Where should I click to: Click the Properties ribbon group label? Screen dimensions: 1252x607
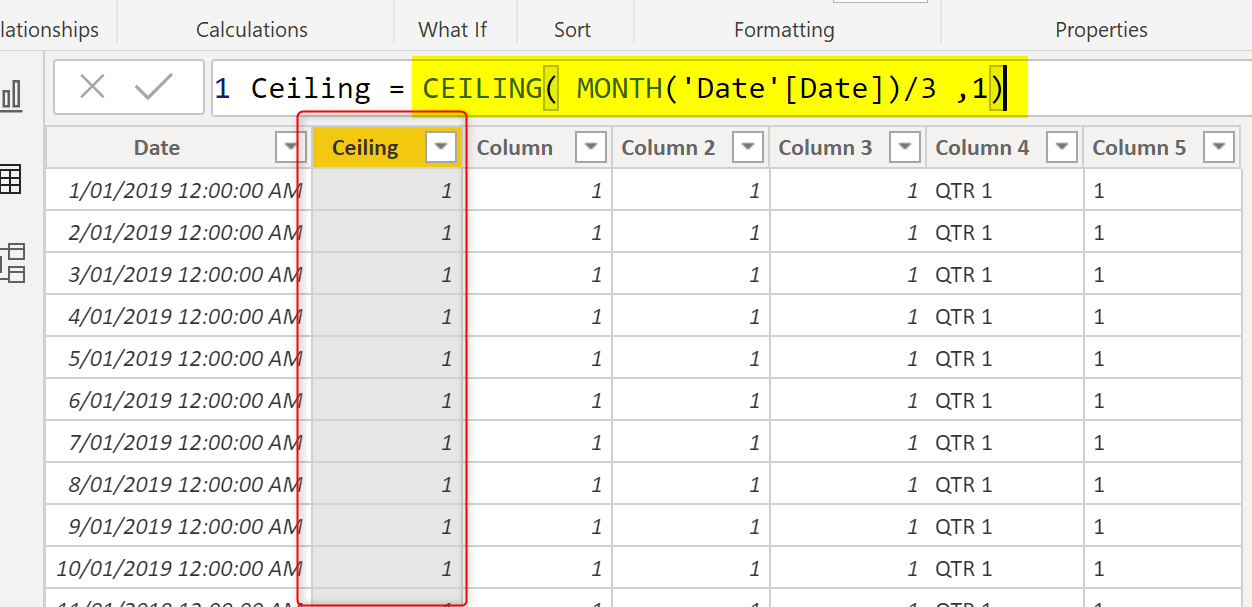tap(1101, 30)
